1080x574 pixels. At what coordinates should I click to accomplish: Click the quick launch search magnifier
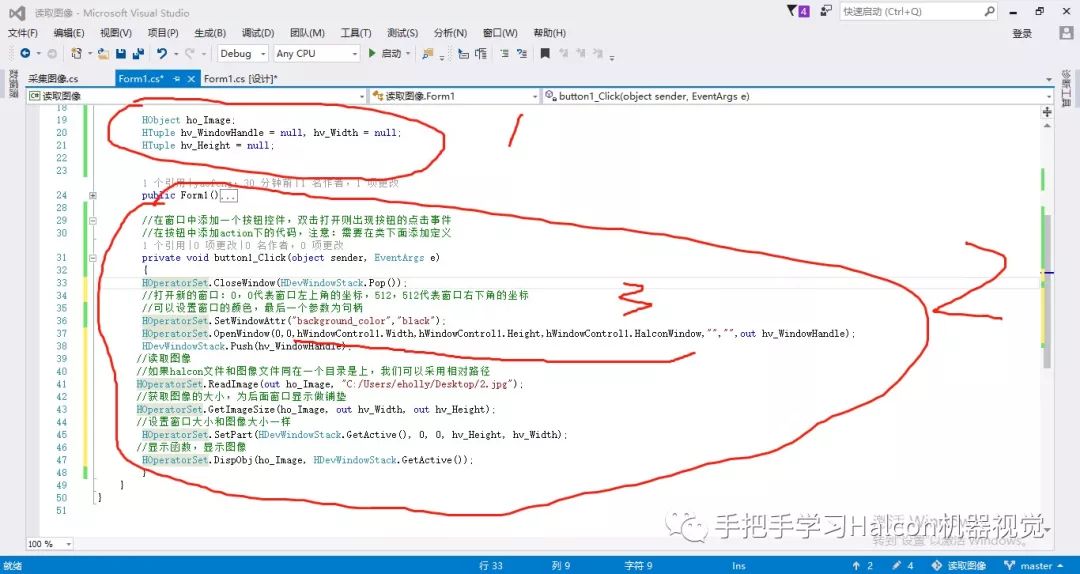(x=989, y=11)
